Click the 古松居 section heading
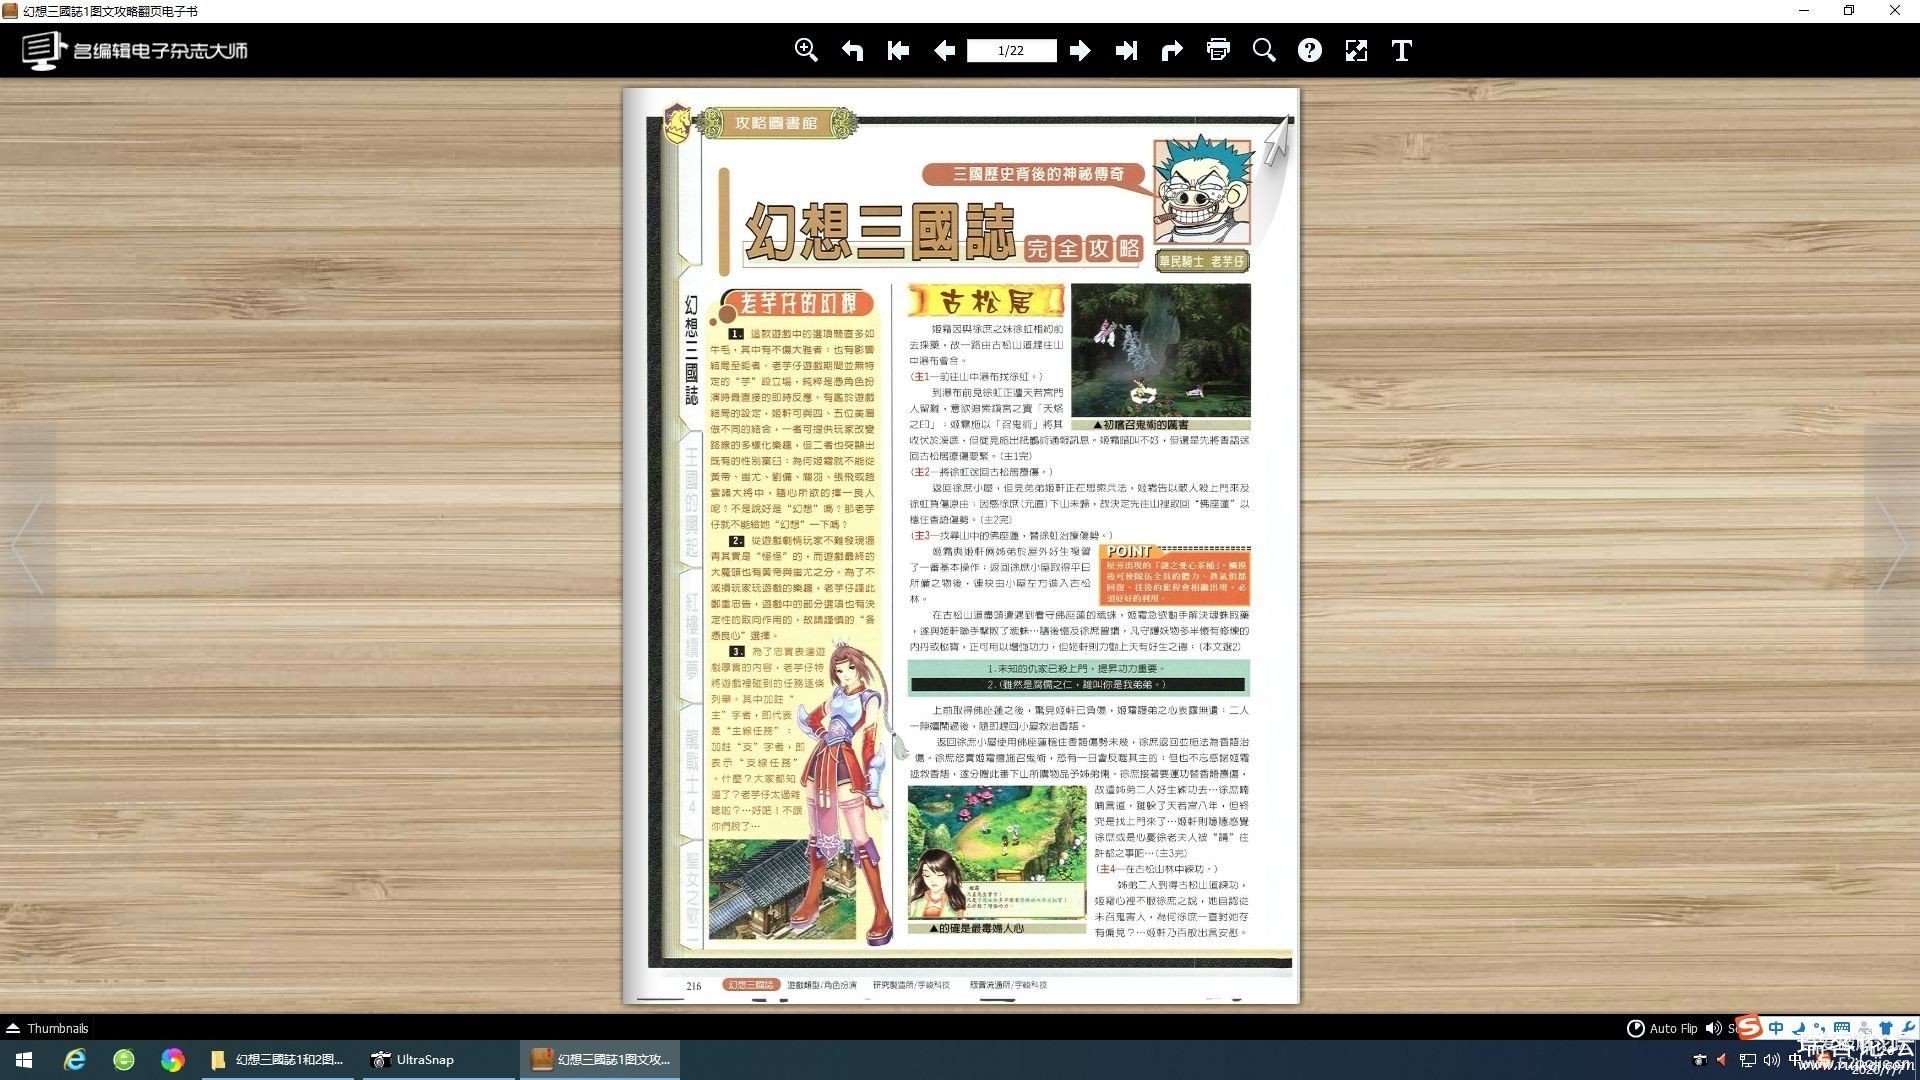 pos(986,300)
